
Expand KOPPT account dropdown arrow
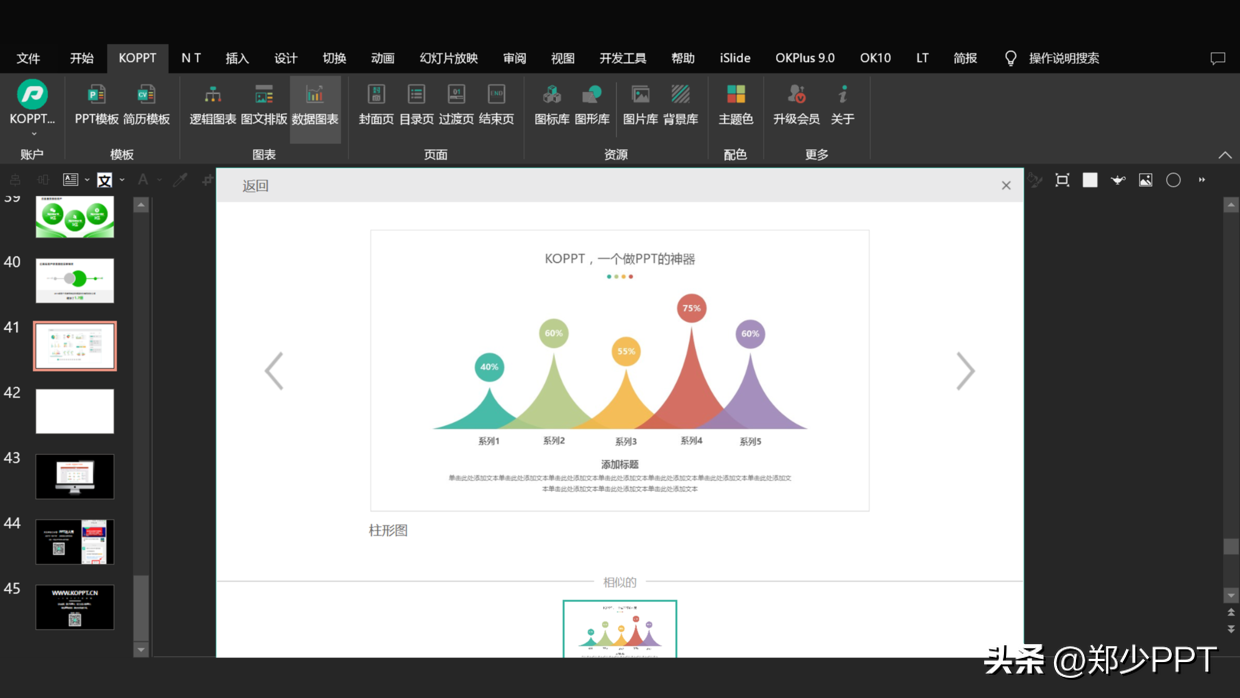click(33, 134)
